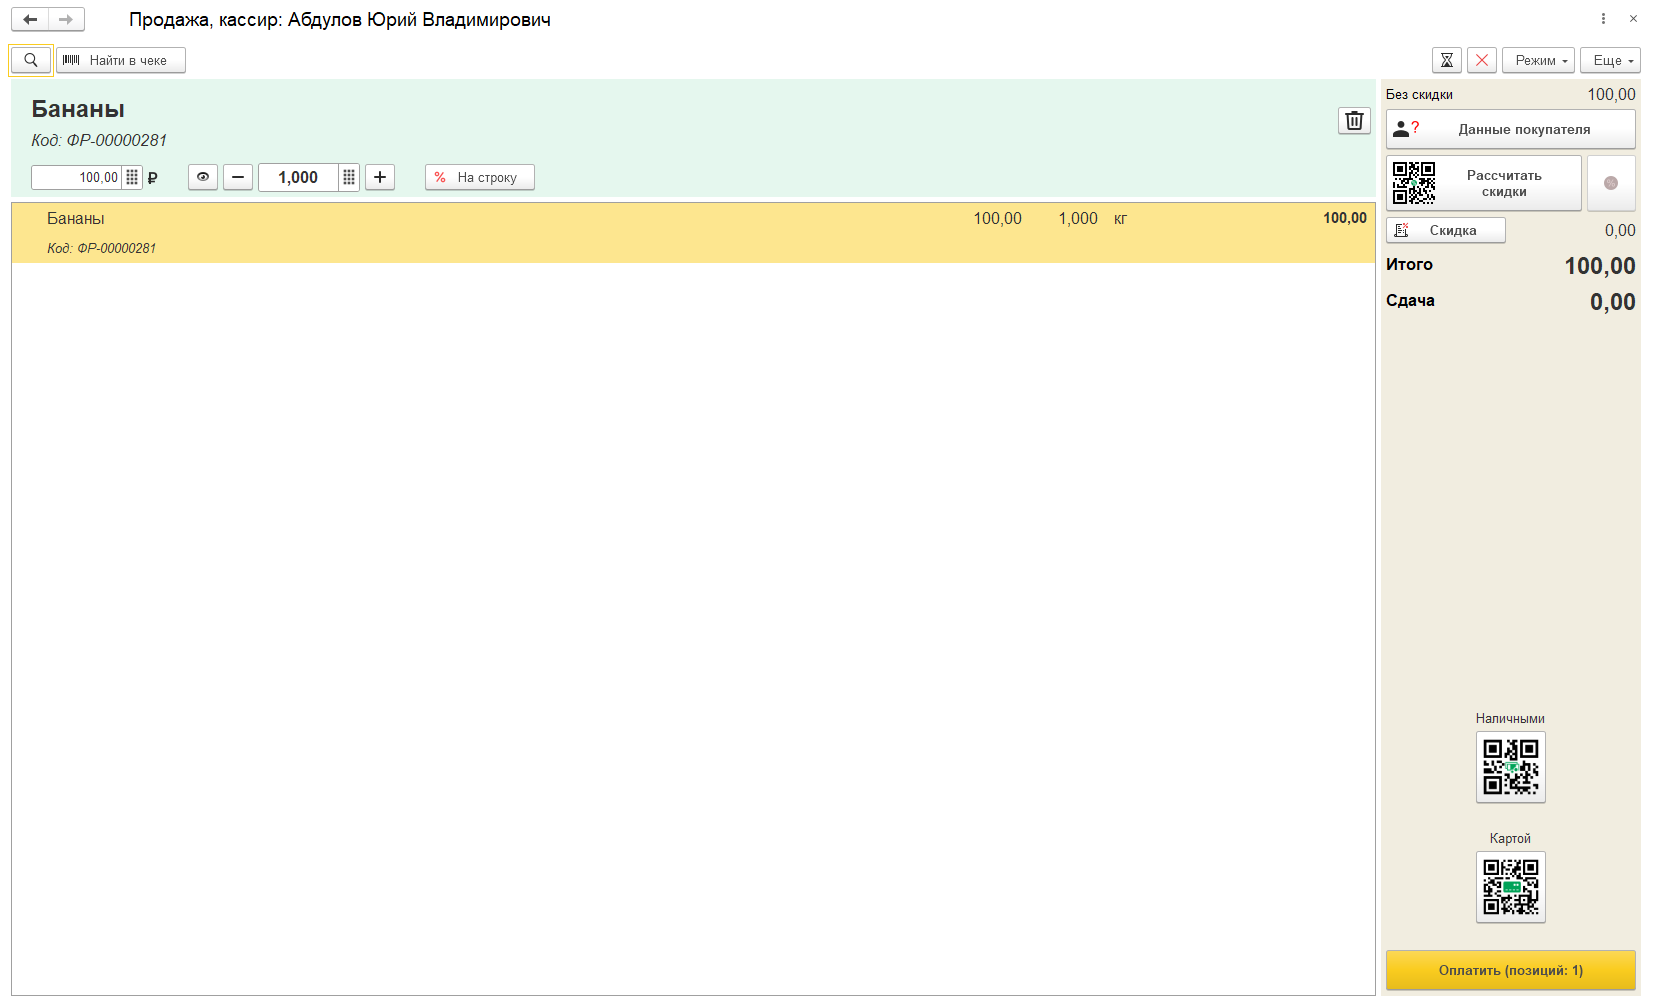Decrease quantity with the minus button

tap(237, 178)
